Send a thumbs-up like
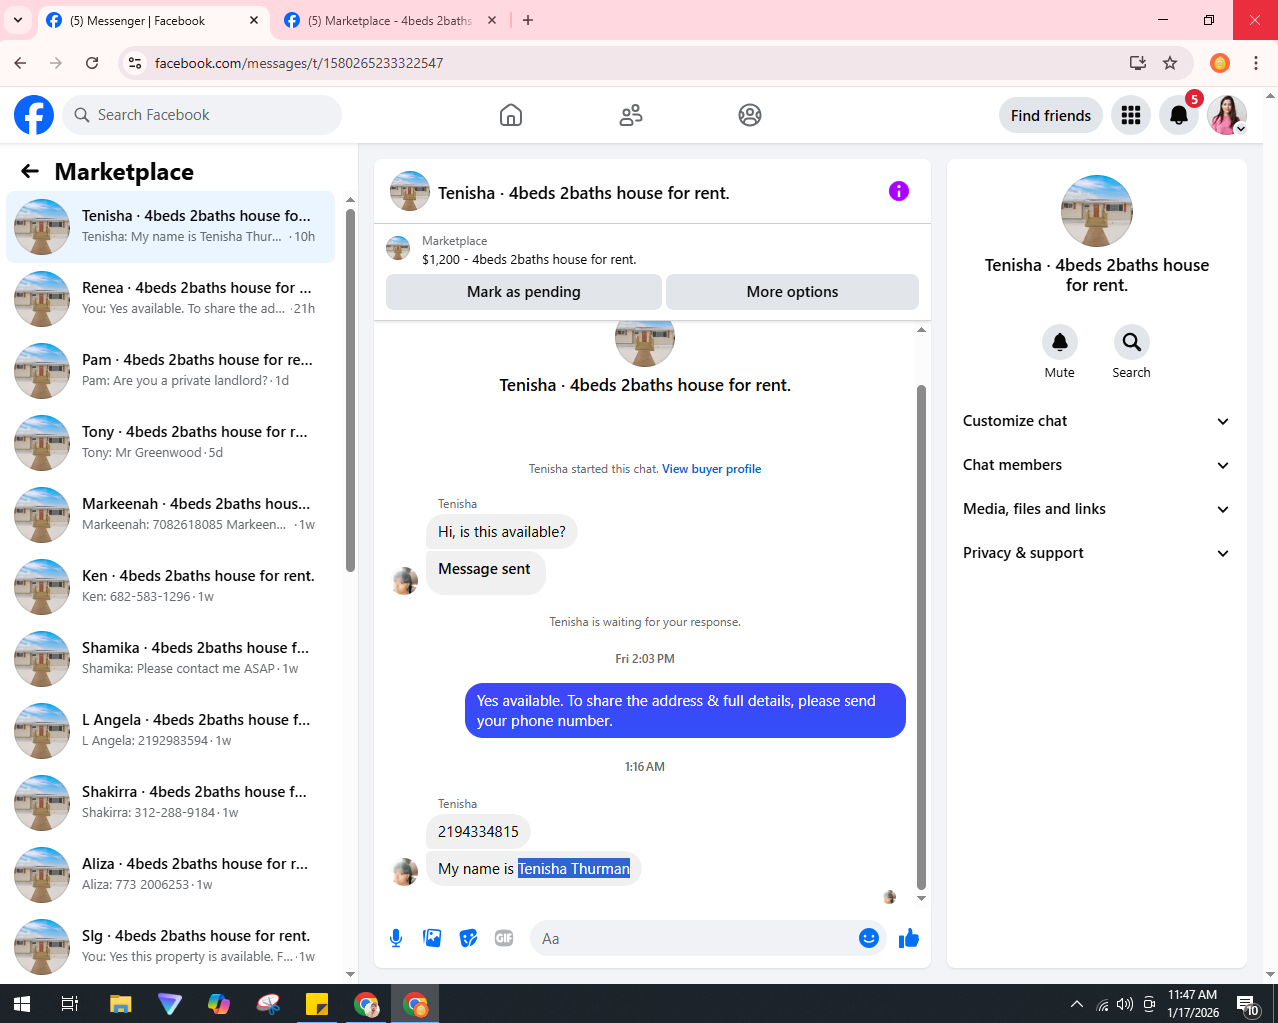This screenshot has width=1278, height=1023. pos(909,938)
